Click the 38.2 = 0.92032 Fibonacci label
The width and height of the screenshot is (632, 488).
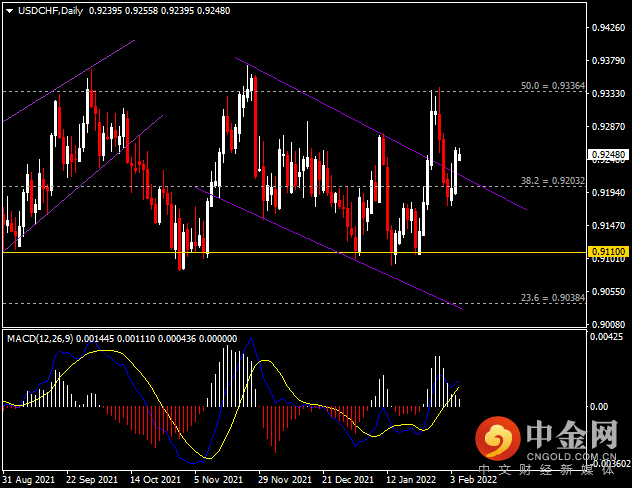[x=553, y=181]
